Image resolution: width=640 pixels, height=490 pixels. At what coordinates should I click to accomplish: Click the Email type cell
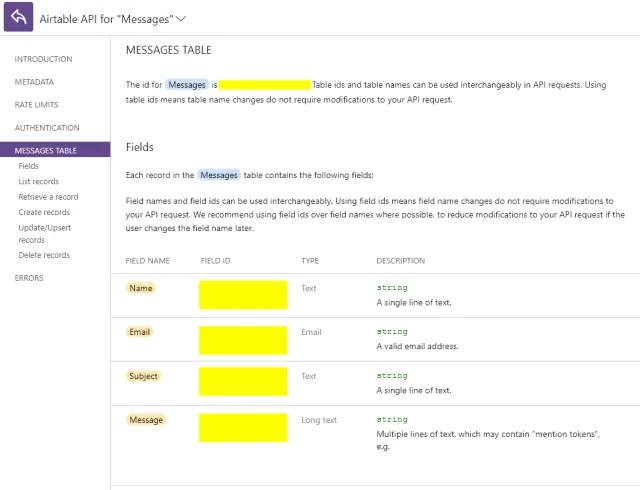tap(311, 332)
